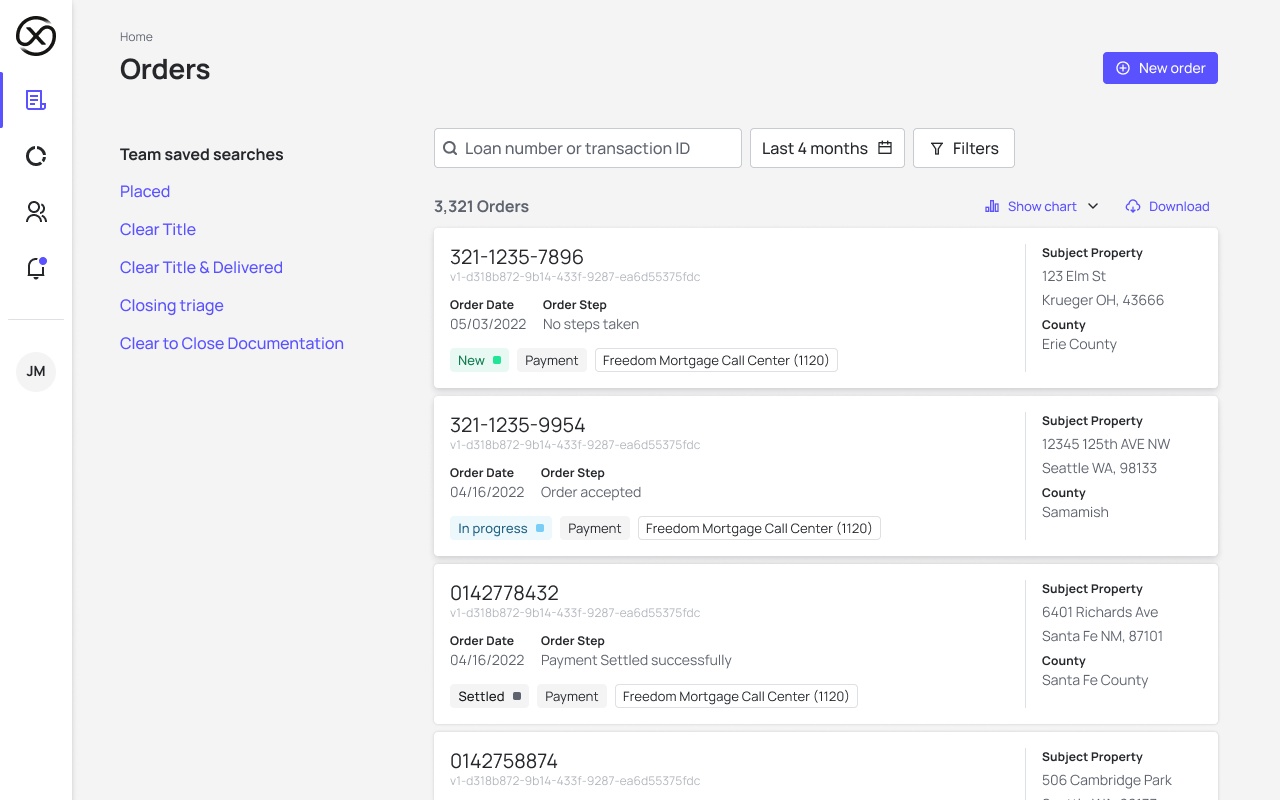Click the funnel icon on Filters button
The height and width of the screenshot is (800, 1280).
[x=937, y=148]
